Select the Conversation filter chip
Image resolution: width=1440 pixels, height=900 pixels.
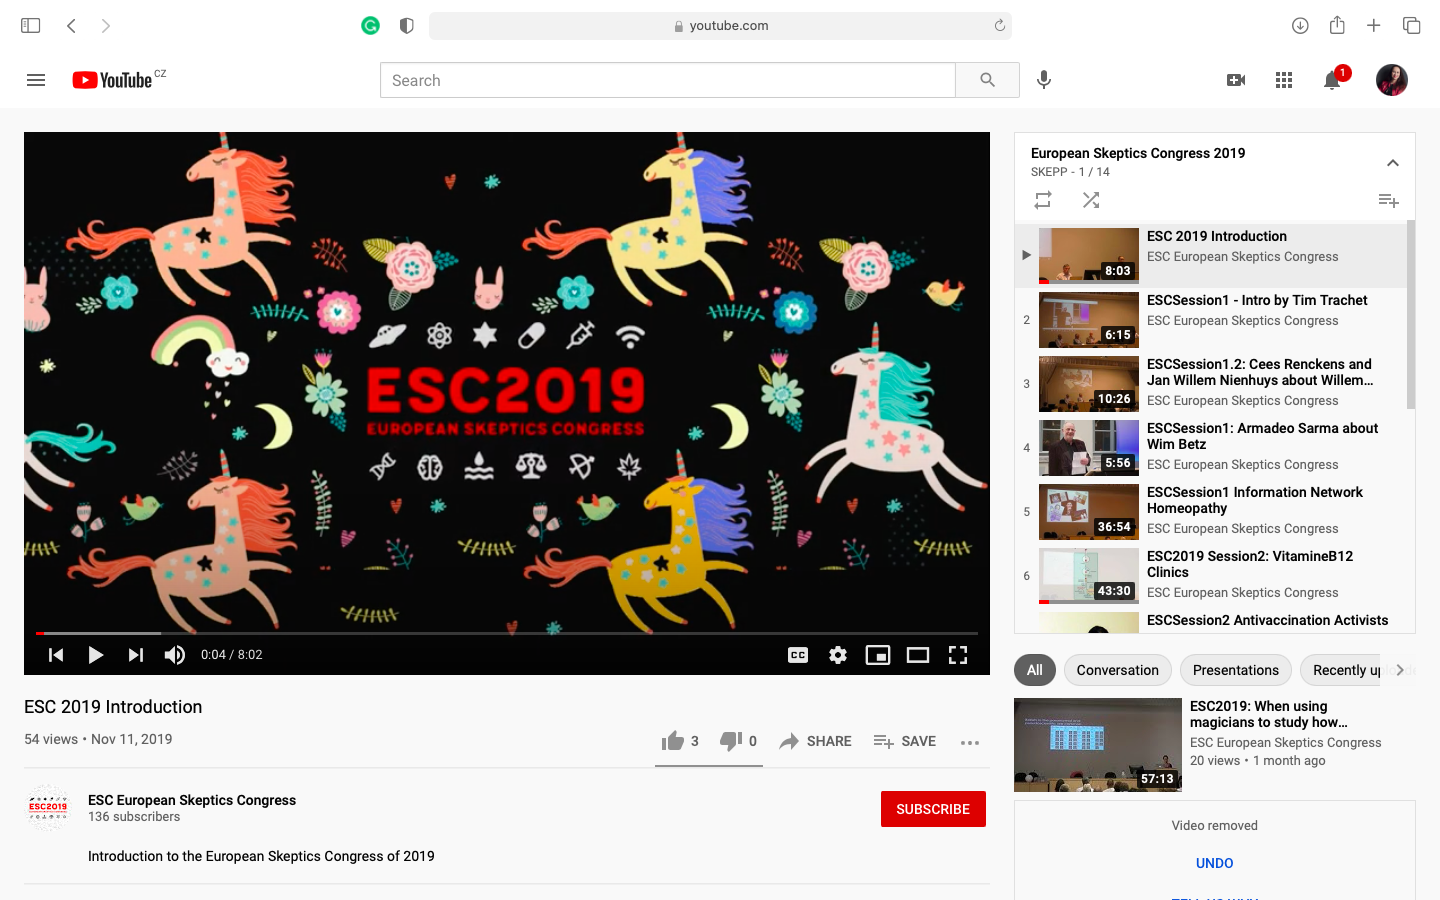(1118, 670)
